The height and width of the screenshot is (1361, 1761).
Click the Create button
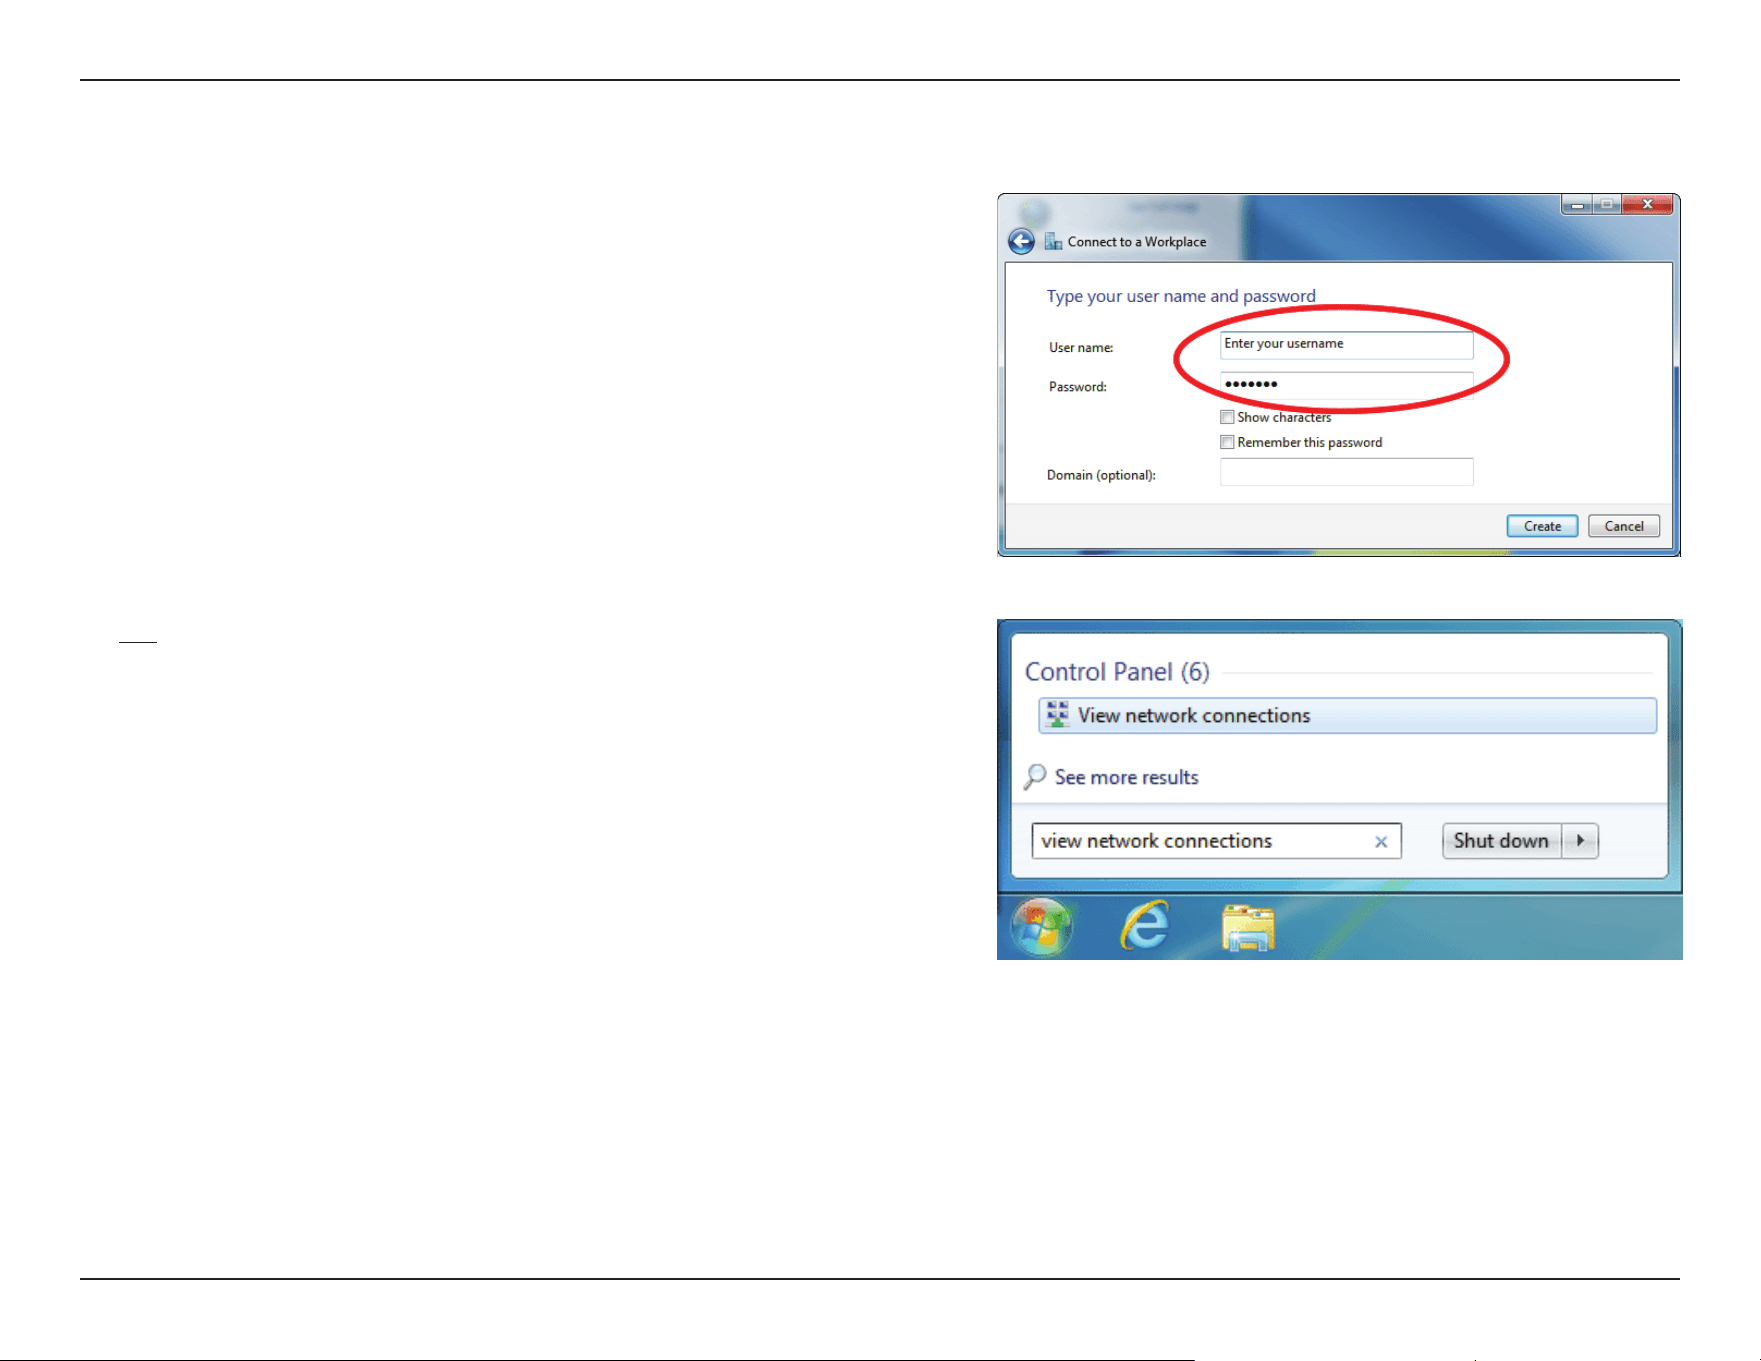pyautogui.click(x=1542, y=526)
